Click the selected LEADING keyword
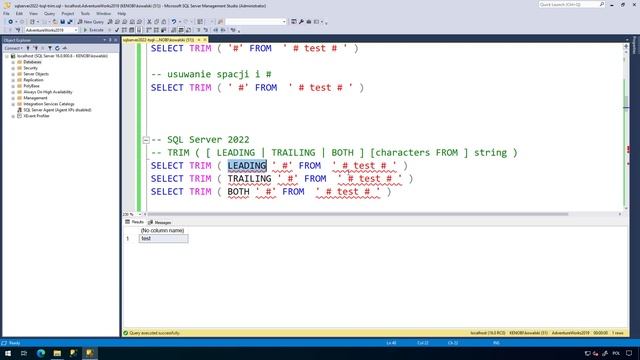This screenshot has width=640, height=360. [x=247, y=166]
